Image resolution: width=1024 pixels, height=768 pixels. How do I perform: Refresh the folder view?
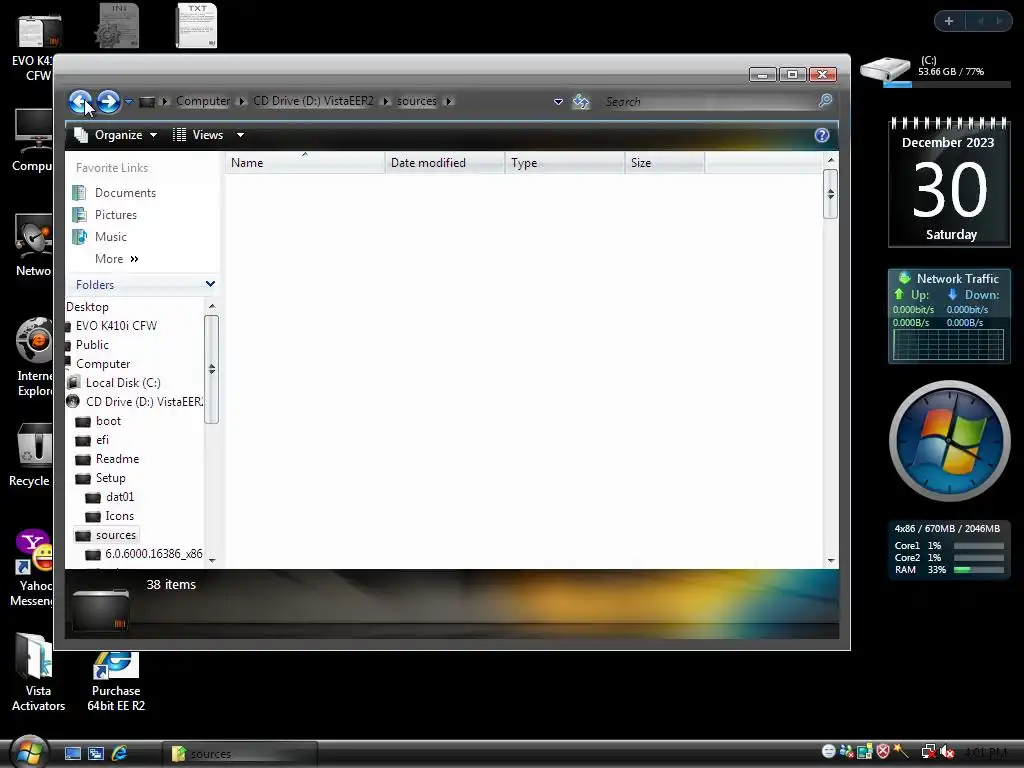coord(581,102)
